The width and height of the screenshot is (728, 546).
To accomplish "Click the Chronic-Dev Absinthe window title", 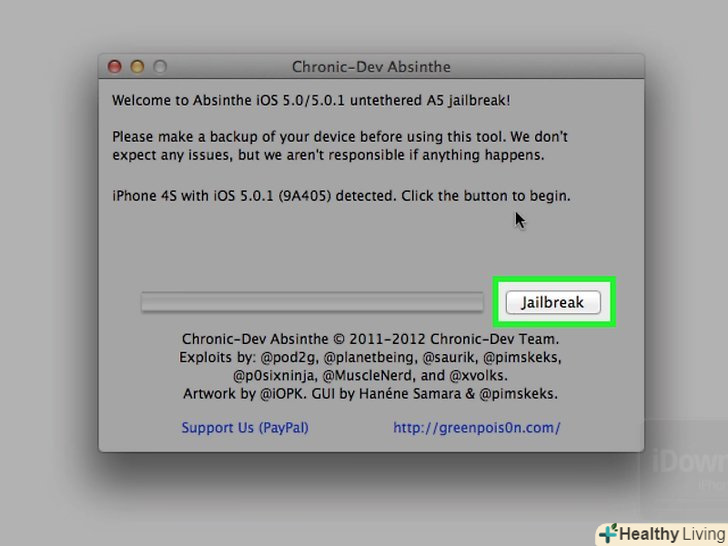I will tap(371, 67).
